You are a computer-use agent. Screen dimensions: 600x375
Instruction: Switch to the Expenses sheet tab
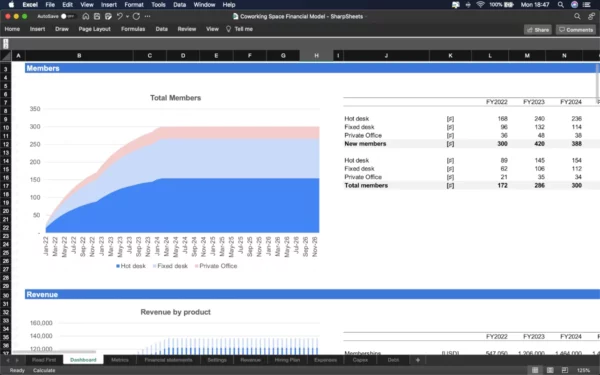click(325, 360)
